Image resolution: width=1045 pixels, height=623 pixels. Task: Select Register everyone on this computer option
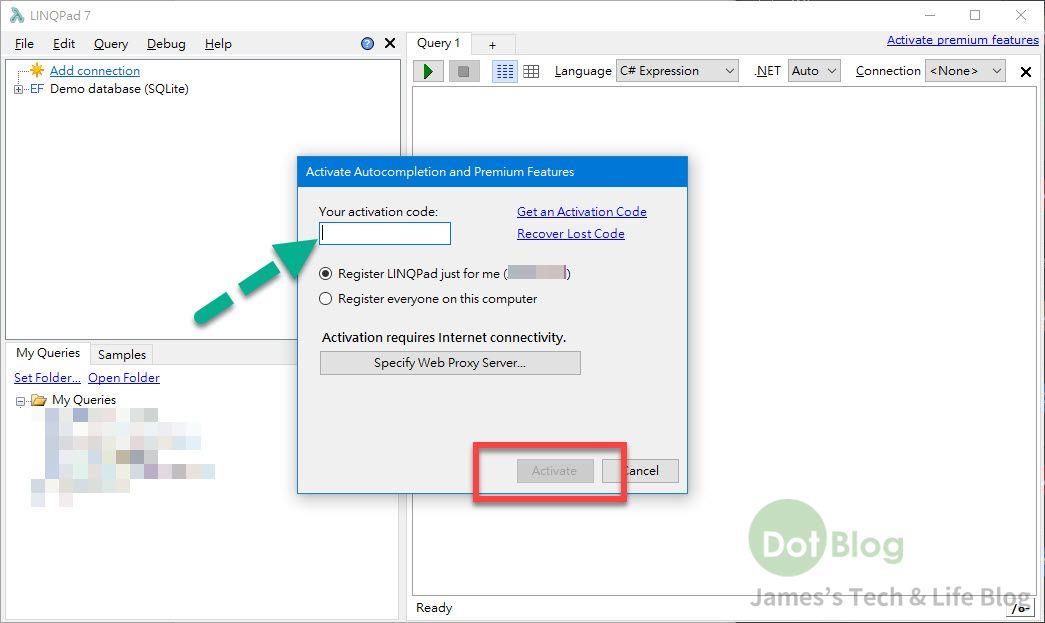pyautogui.click(x=325, y=299)
